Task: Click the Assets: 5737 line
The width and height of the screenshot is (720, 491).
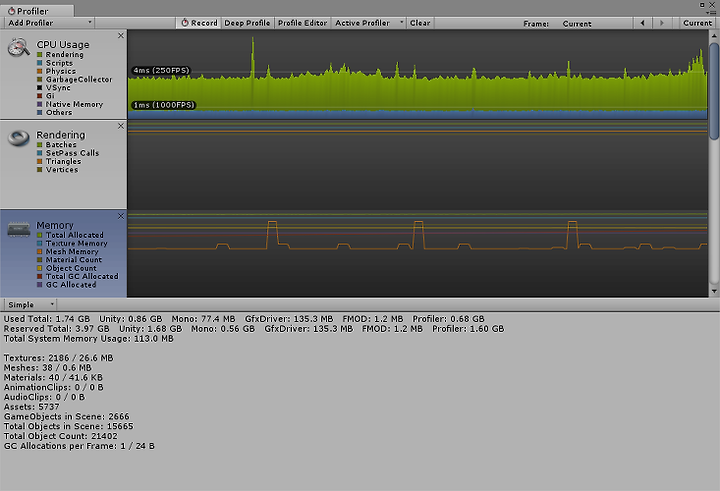Action: [31, 407]
